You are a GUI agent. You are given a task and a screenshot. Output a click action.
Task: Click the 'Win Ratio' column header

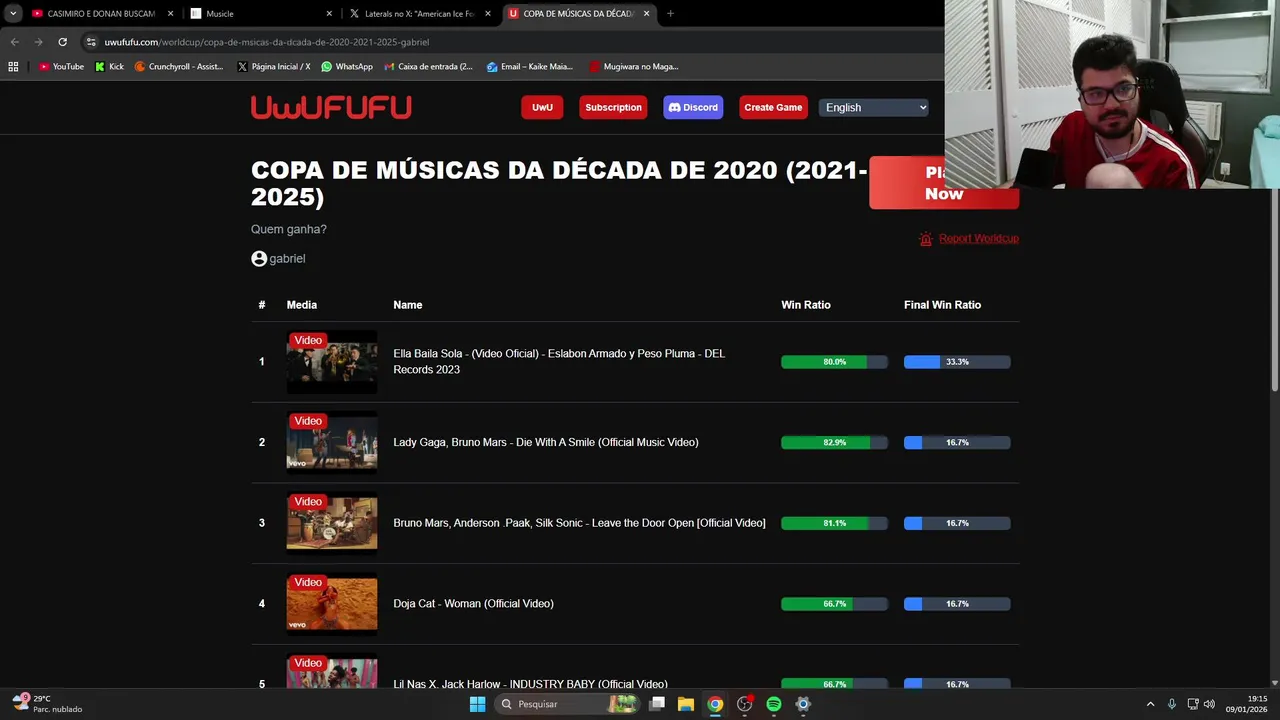click(x=805, y=305)
